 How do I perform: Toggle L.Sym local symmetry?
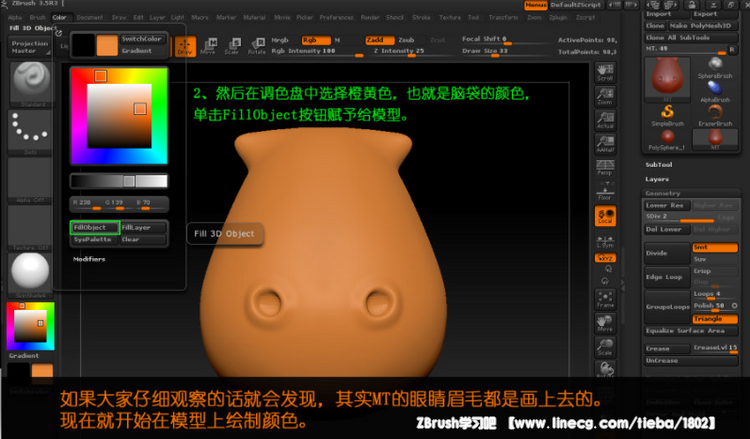605,241
